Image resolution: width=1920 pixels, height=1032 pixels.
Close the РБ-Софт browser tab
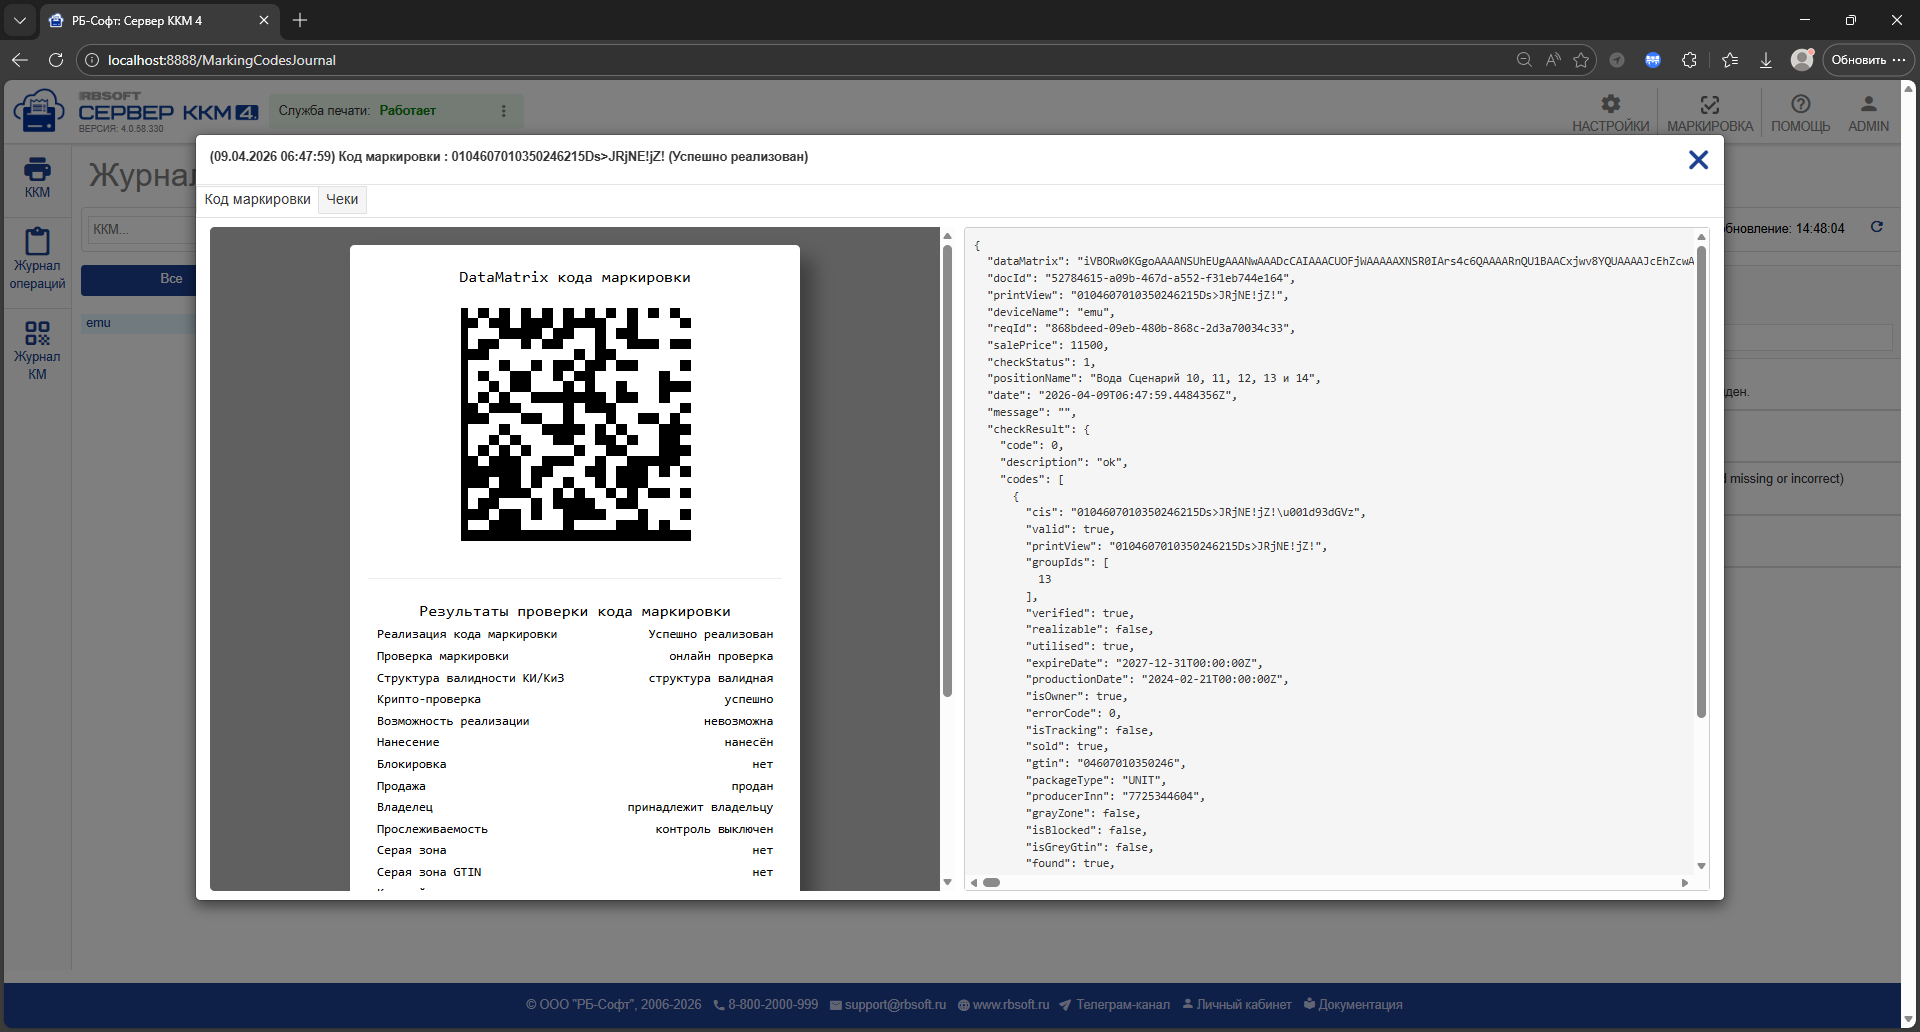(x=264, y=20)
